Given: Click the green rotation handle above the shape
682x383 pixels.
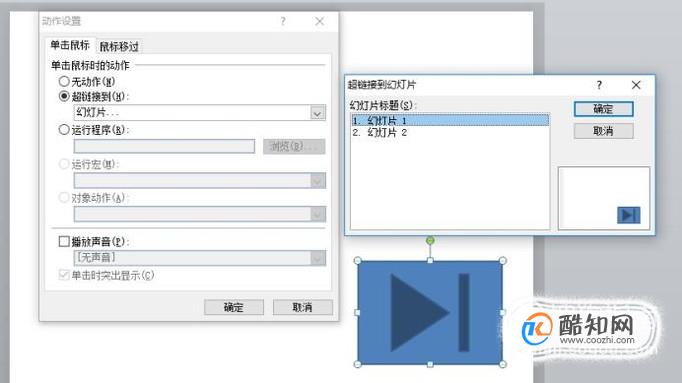Looking at the screenshot, I should click(430, 240).
